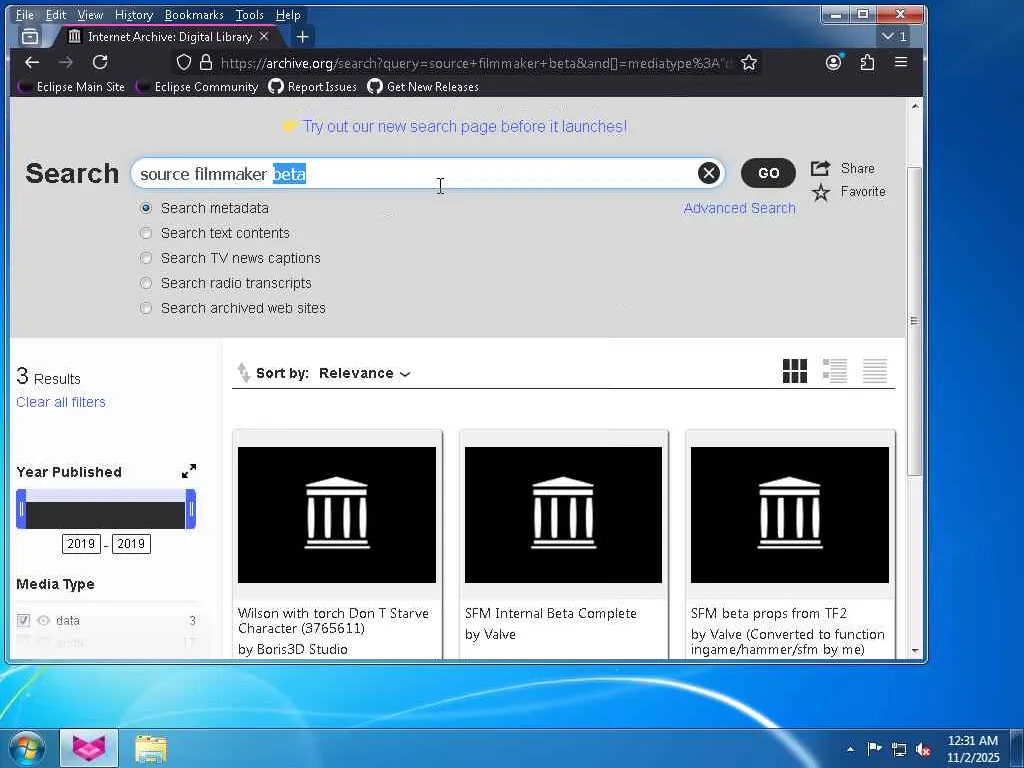
Task: Open the list all tabs dropdown
Action: tap(893, 36)
